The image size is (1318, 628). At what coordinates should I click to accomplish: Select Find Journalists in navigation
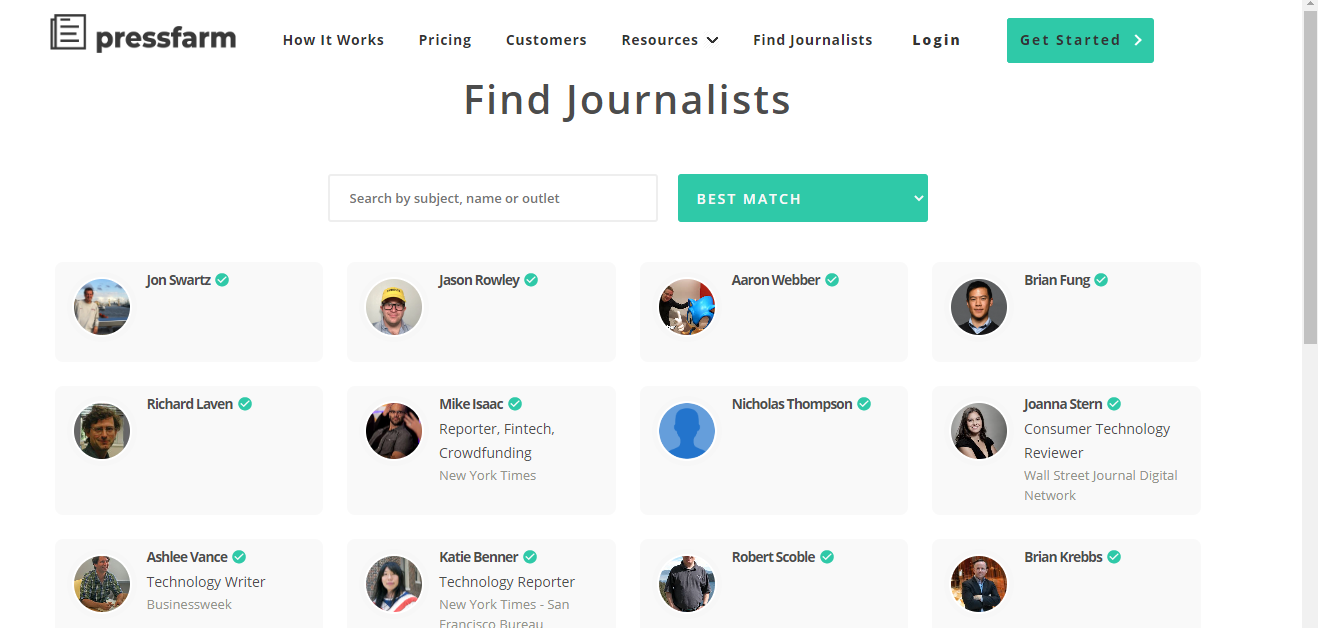point(813,40)
